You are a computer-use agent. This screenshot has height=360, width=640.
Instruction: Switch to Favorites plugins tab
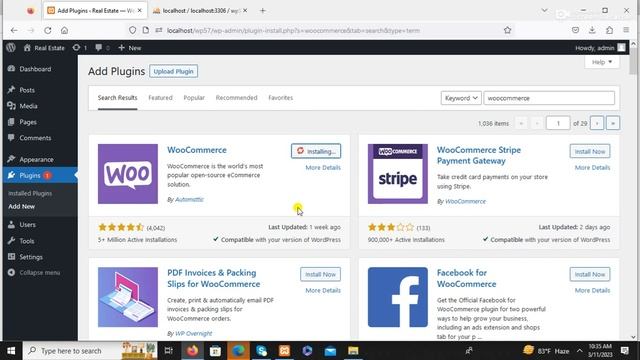click(280, 98)
